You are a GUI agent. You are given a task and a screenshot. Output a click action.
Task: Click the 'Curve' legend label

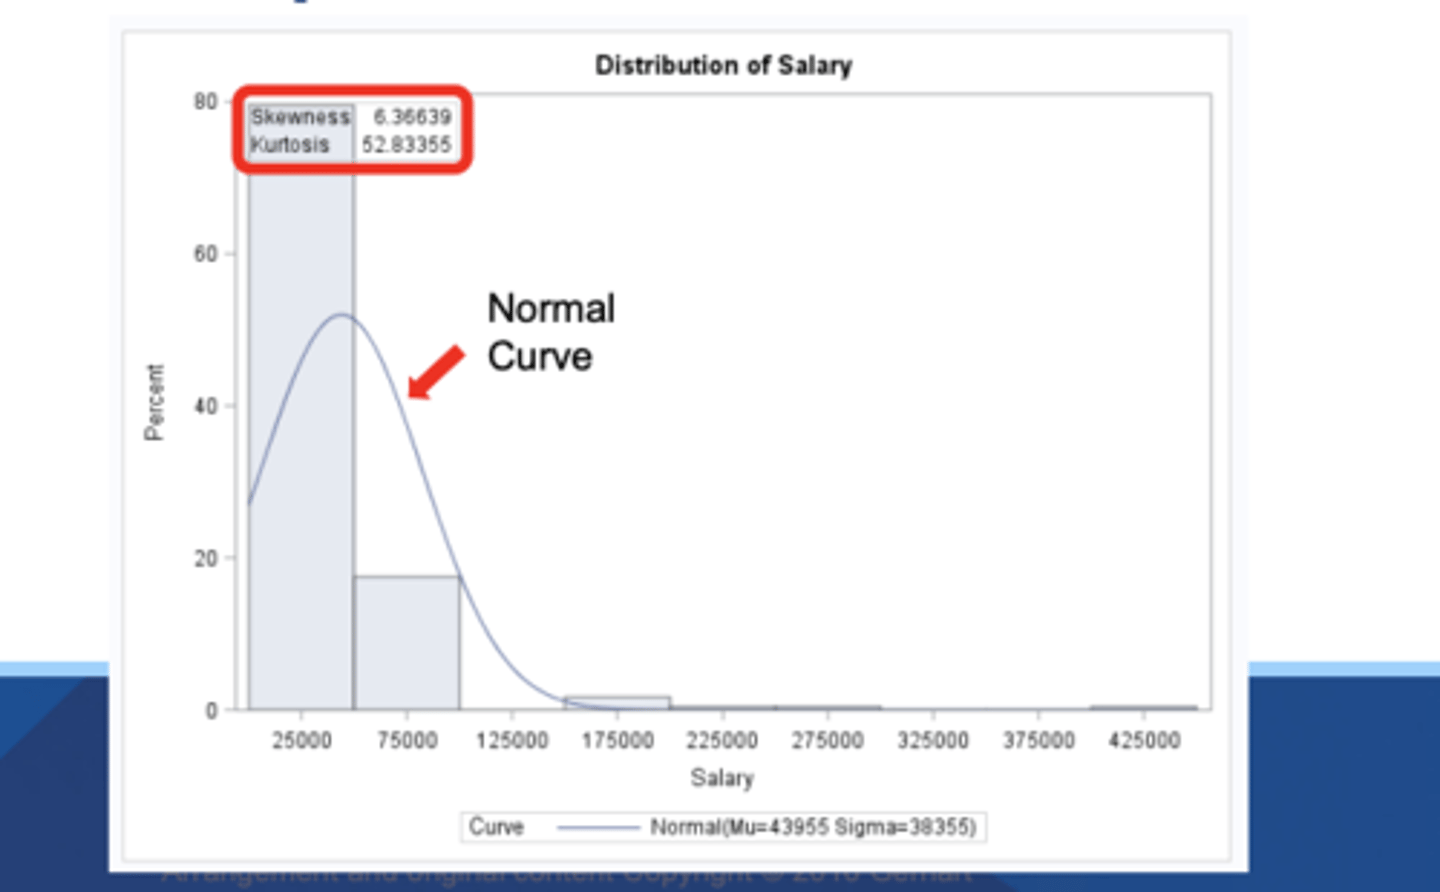tap(496, 827)
